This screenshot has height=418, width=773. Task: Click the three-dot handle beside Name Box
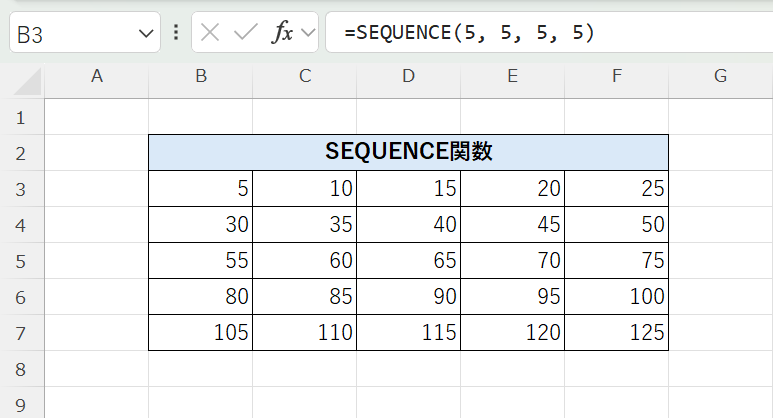pyautogui.click(x=176, y=33)
